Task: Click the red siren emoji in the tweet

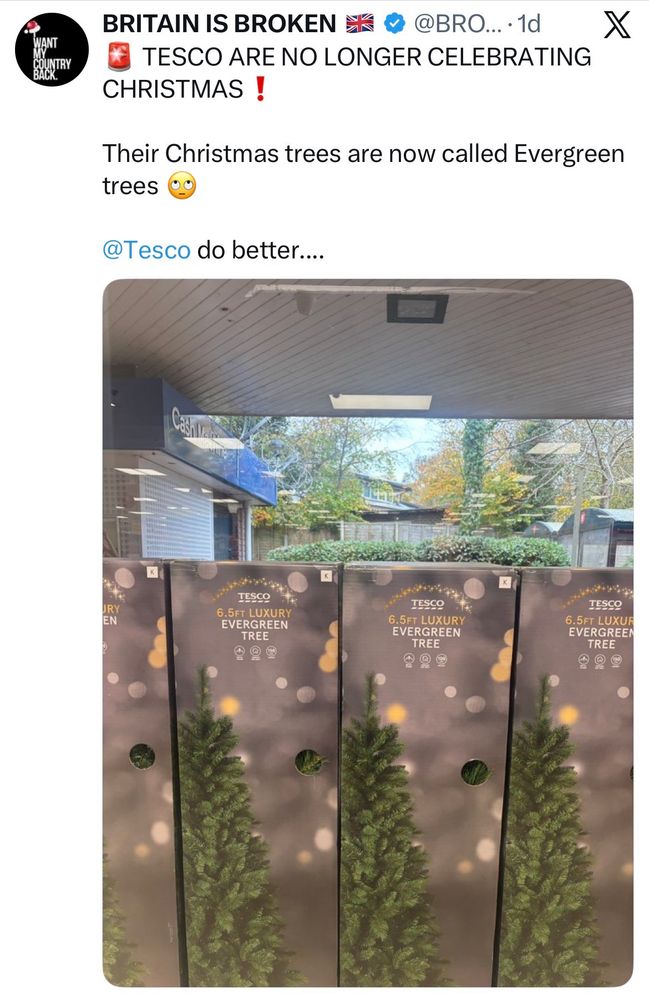Action: tap(119, 57)
